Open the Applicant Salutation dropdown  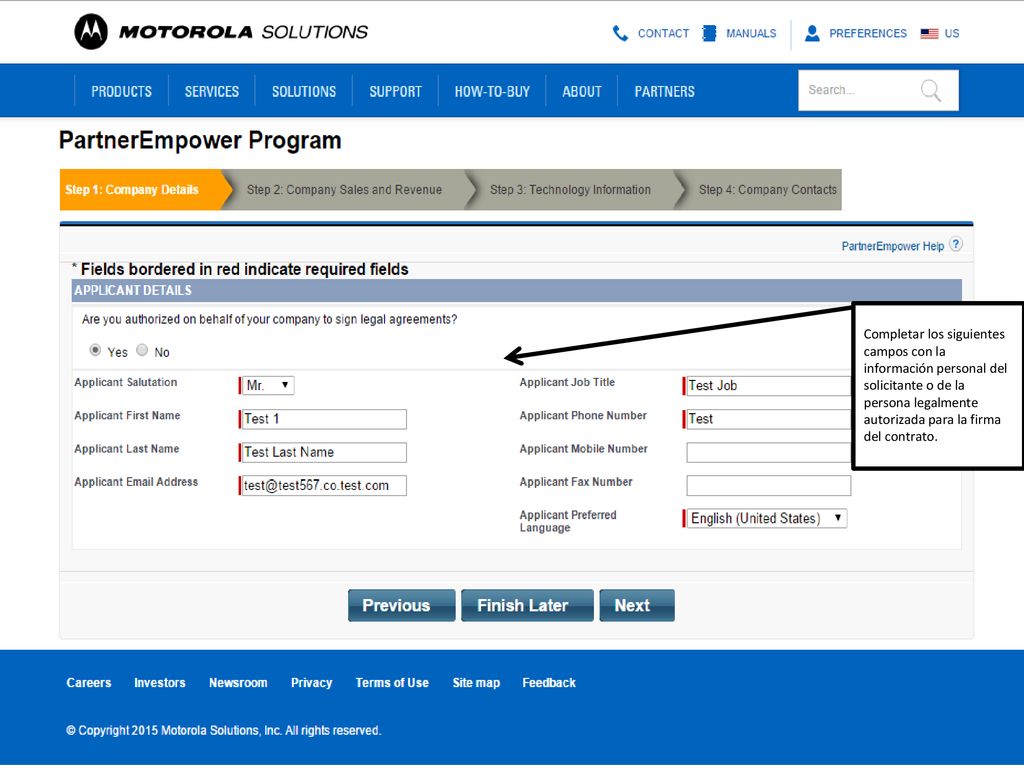(268, 385)
